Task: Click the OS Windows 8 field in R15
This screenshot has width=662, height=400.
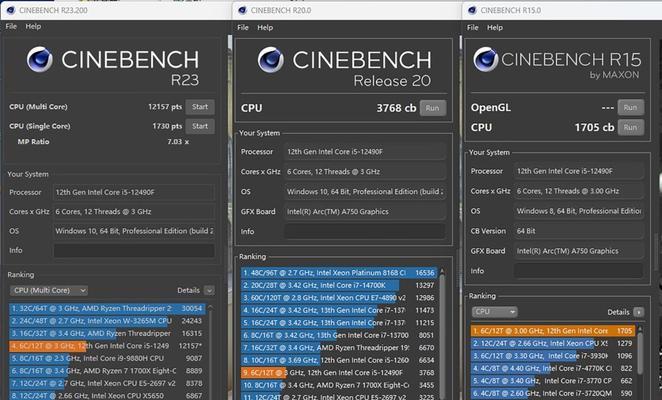Action: 578,211
